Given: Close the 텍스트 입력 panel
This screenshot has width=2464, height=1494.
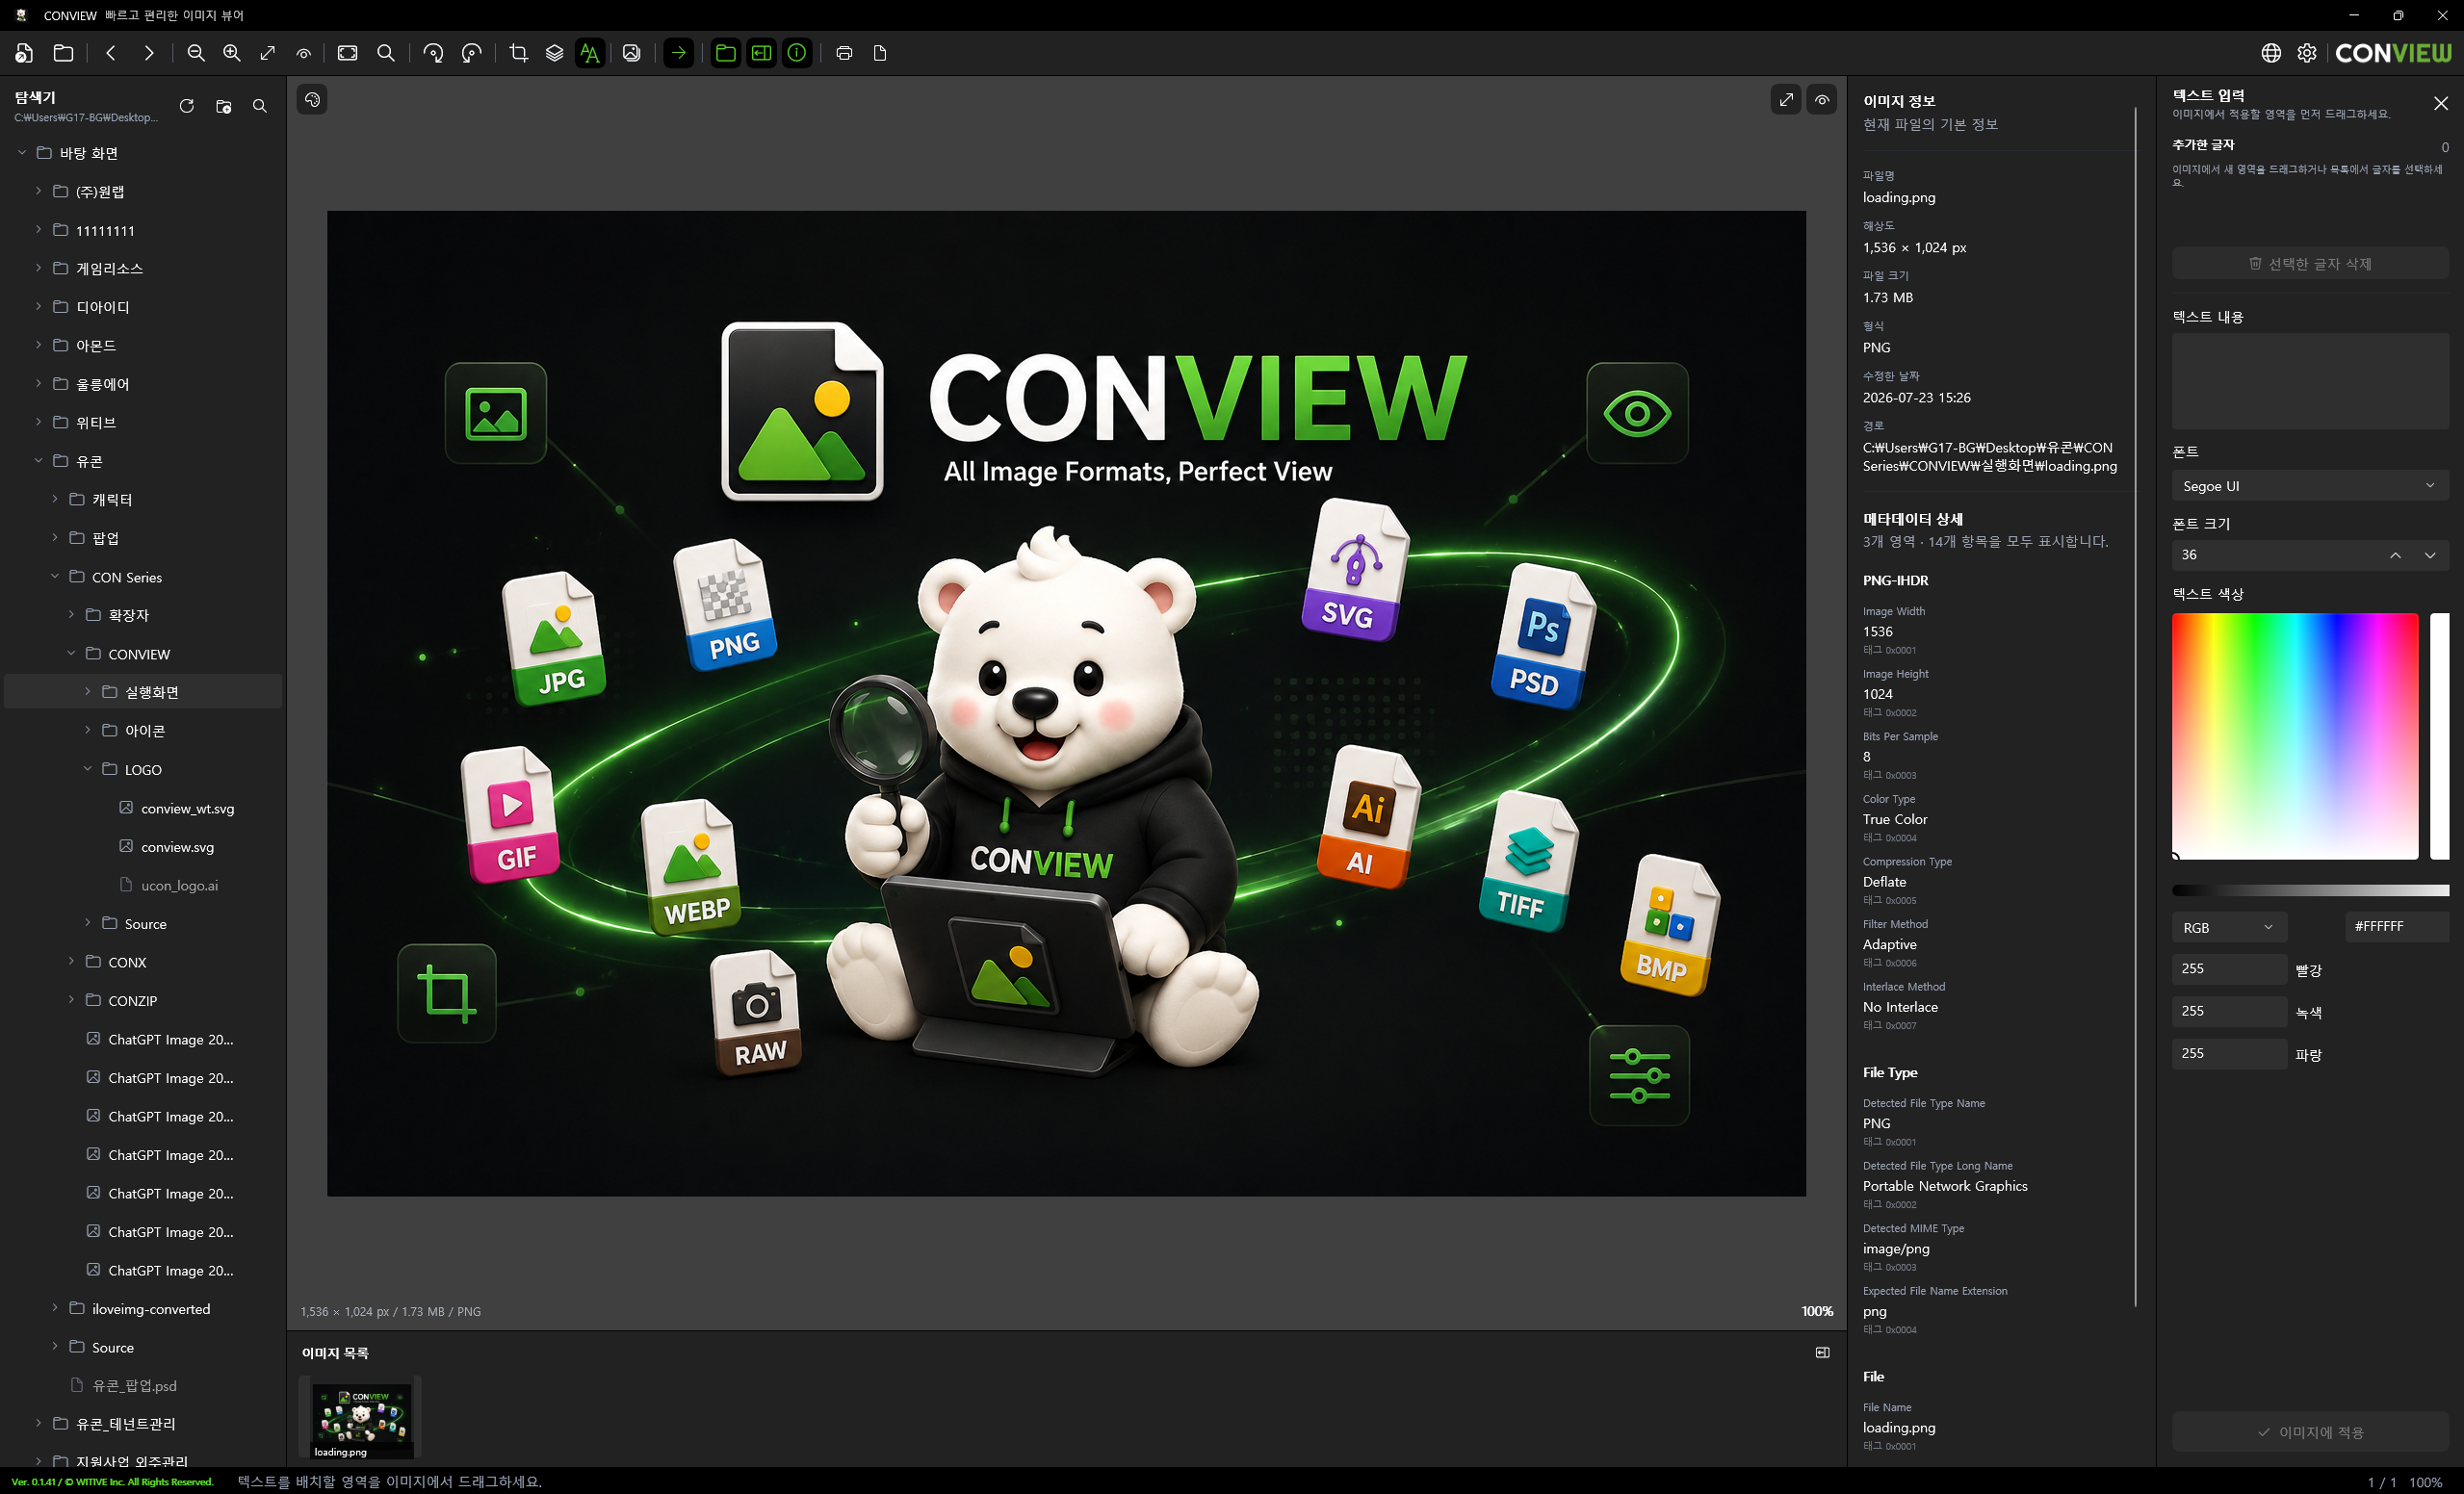Looking at the screenshot, I should [x=2441, y=103].
